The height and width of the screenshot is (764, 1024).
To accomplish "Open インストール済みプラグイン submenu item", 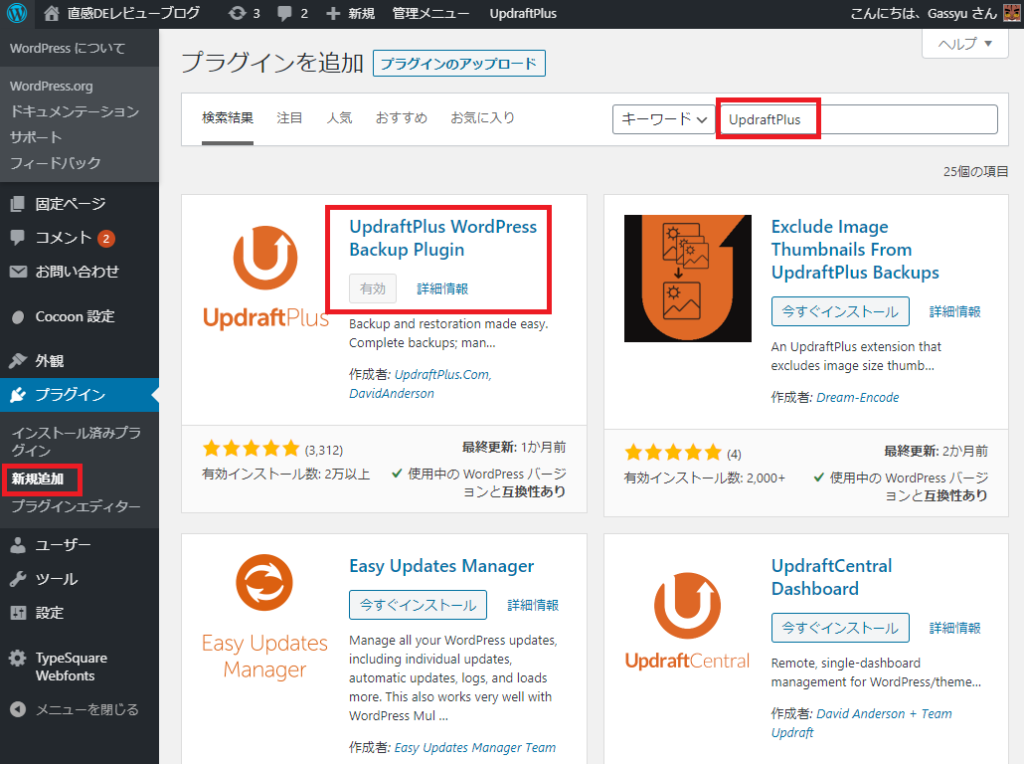I will (x=76, y=441).
